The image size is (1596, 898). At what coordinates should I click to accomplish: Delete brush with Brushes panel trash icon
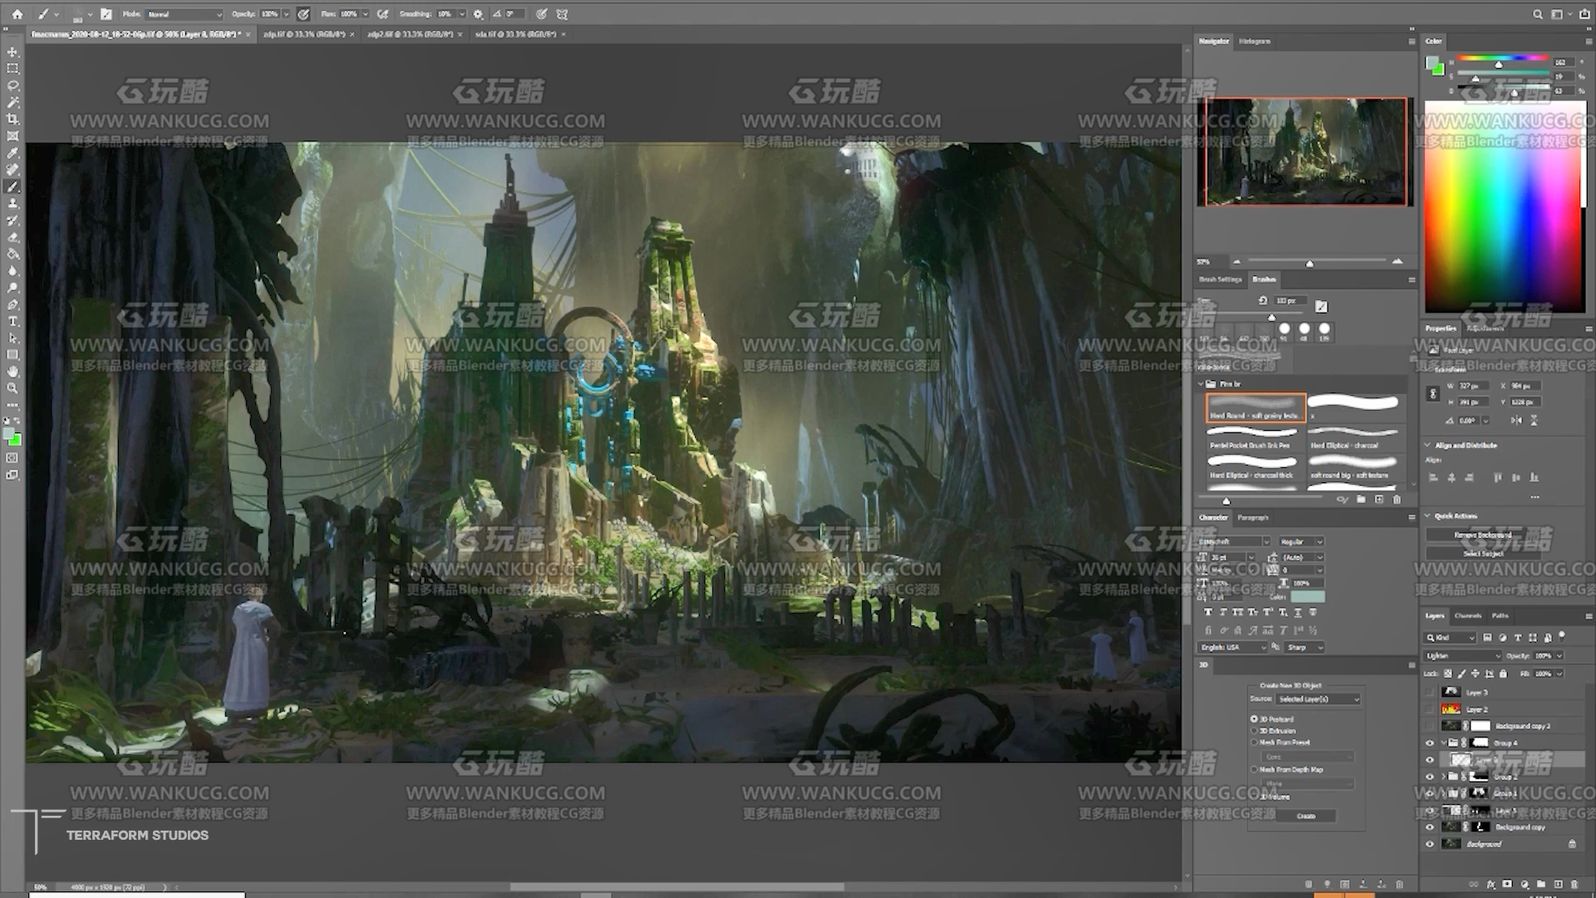(1397, 499)
